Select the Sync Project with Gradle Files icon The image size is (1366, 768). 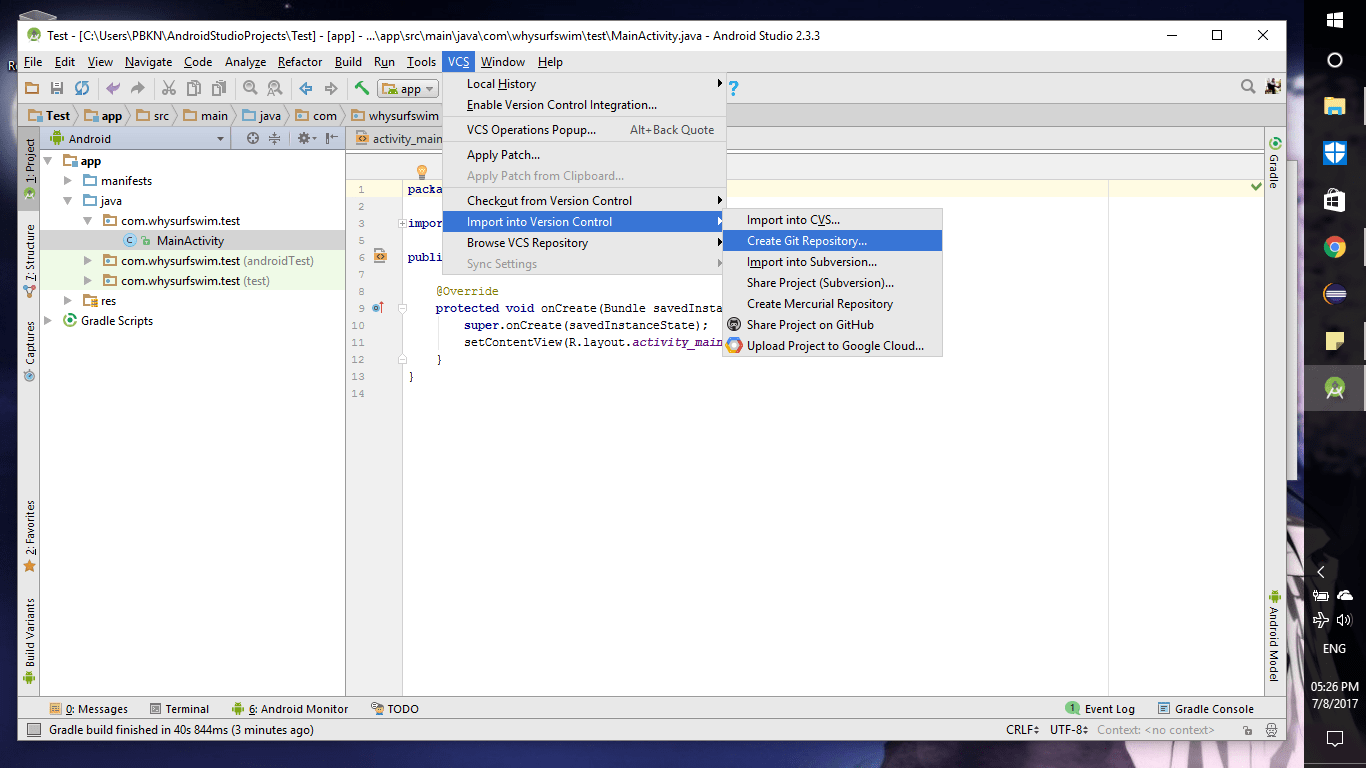click(82, 88)
